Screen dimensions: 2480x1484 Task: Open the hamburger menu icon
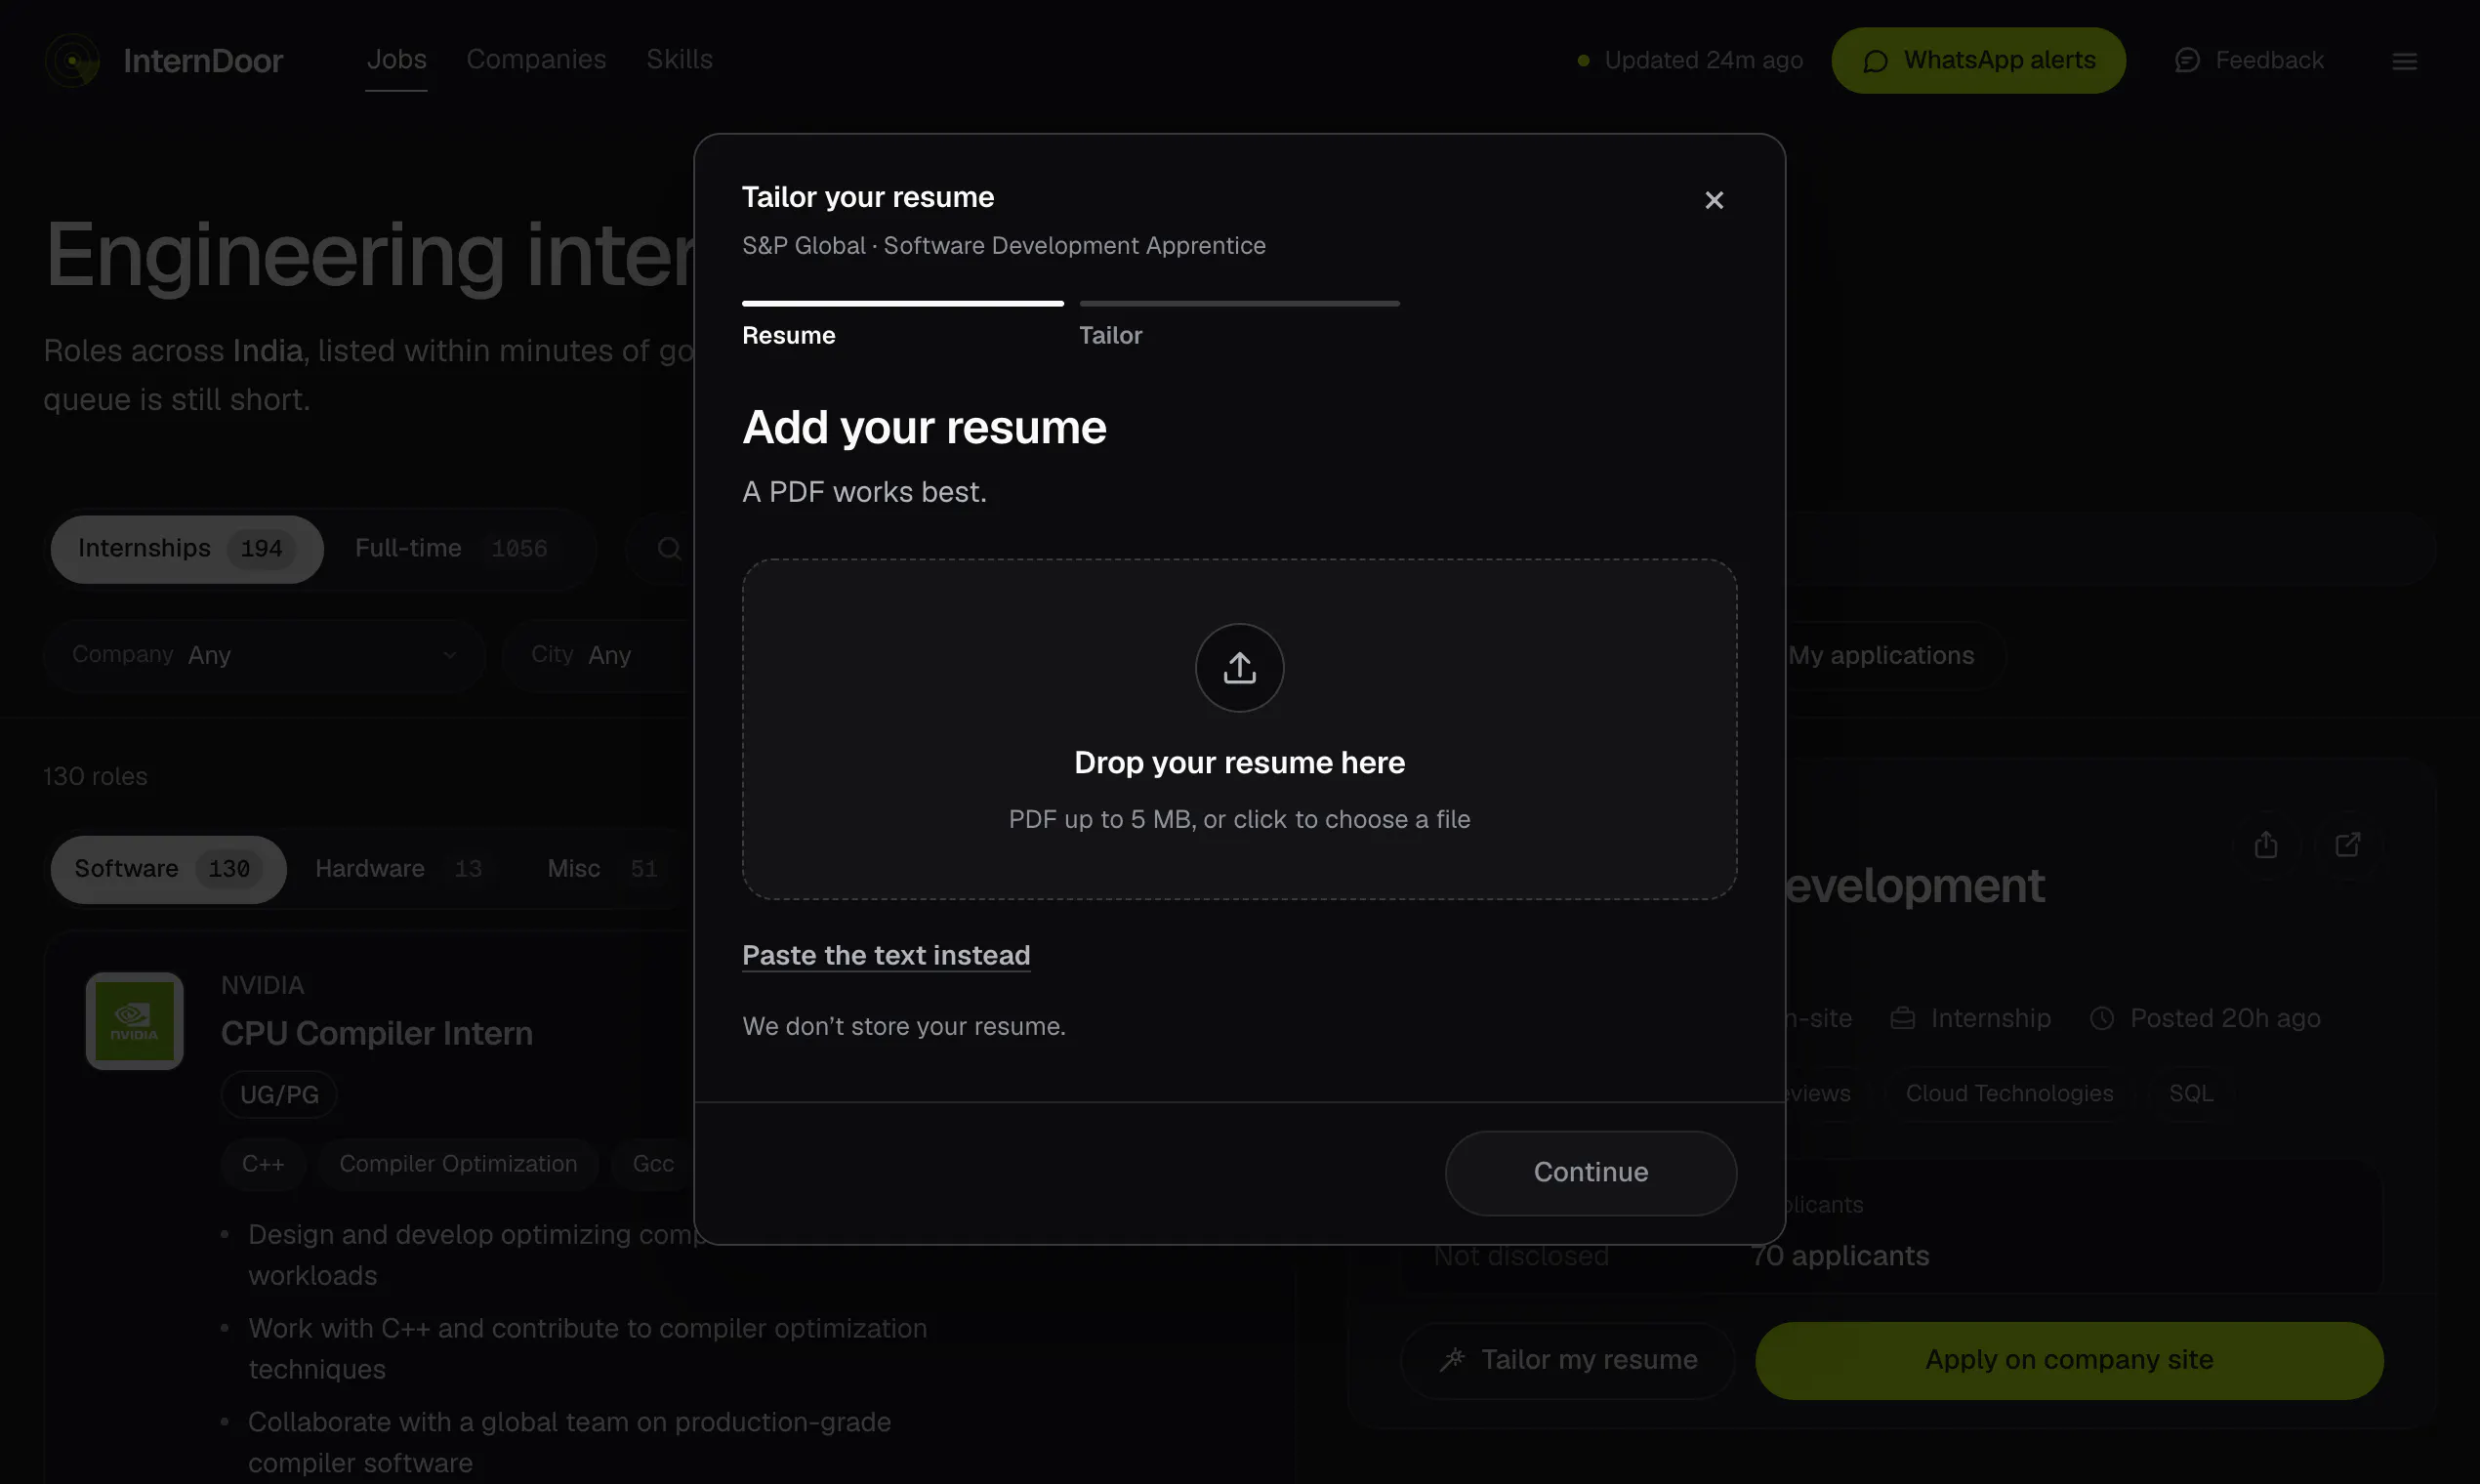(2405, 61)
